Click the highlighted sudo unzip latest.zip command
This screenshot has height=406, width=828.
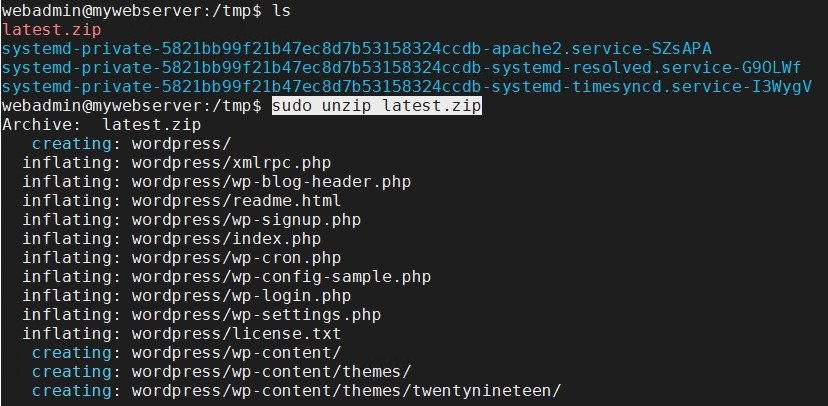[x=377, y=106]
